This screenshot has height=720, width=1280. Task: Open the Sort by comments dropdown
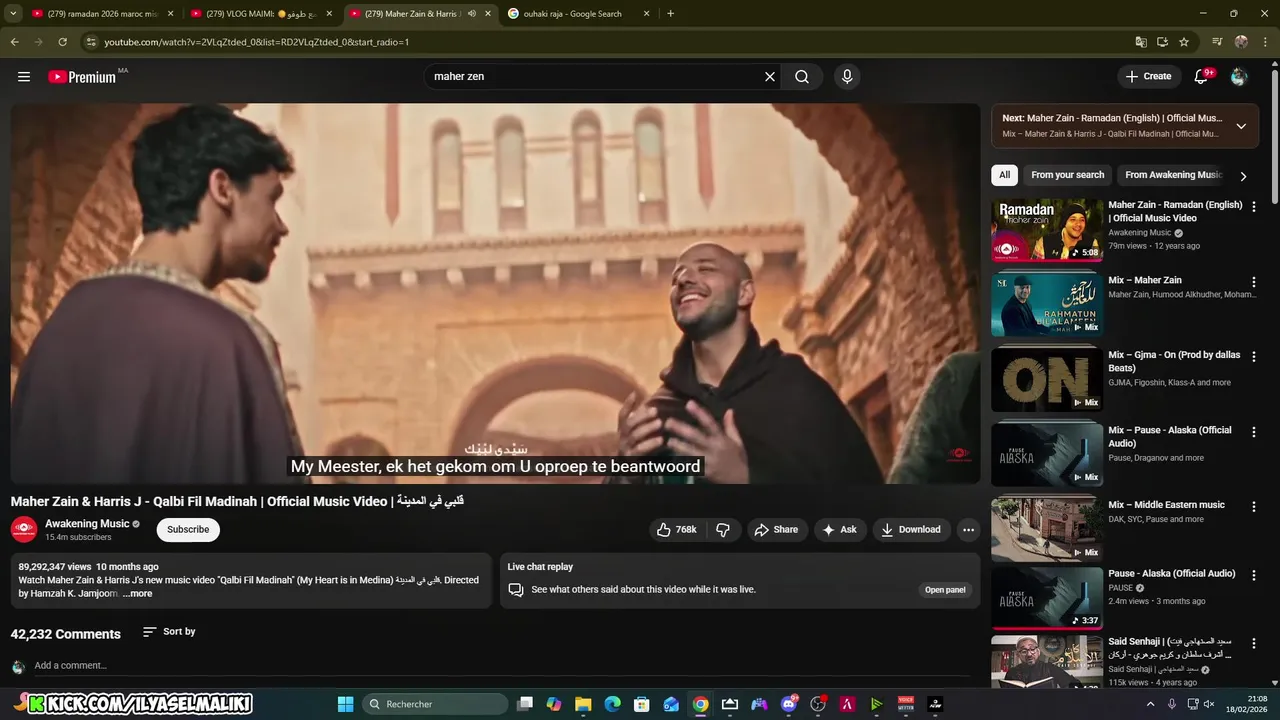[169, 632]
